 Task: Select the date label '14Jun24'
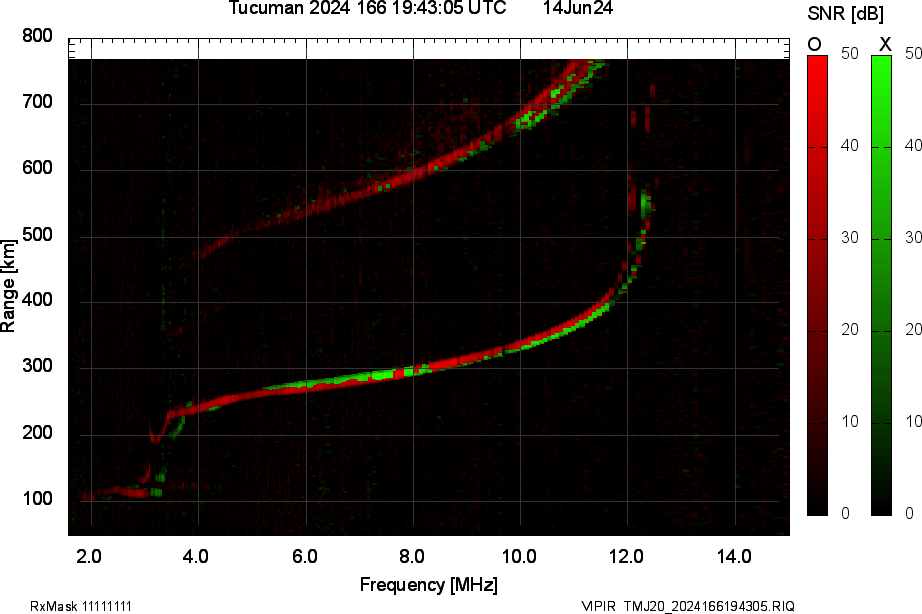click(x=577, y=8)
